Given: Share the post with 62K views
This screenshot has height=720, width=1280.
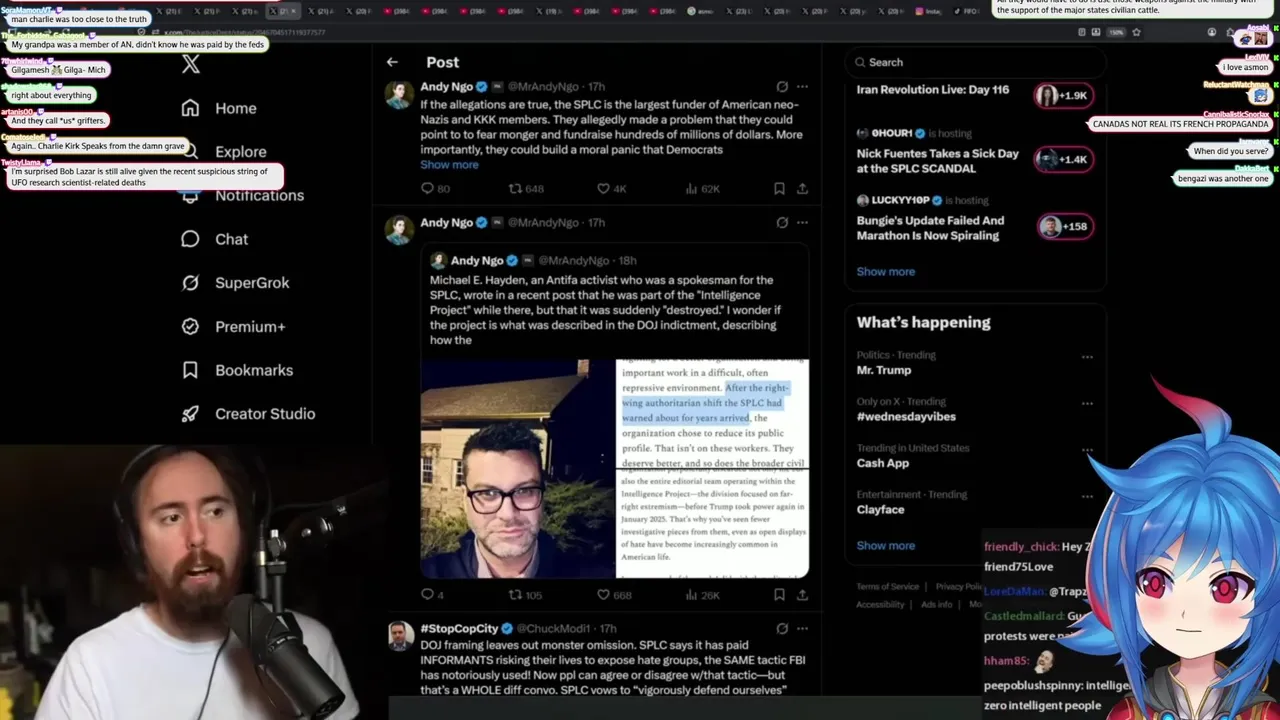Looking at the screenshot, I should click(802, 188).
